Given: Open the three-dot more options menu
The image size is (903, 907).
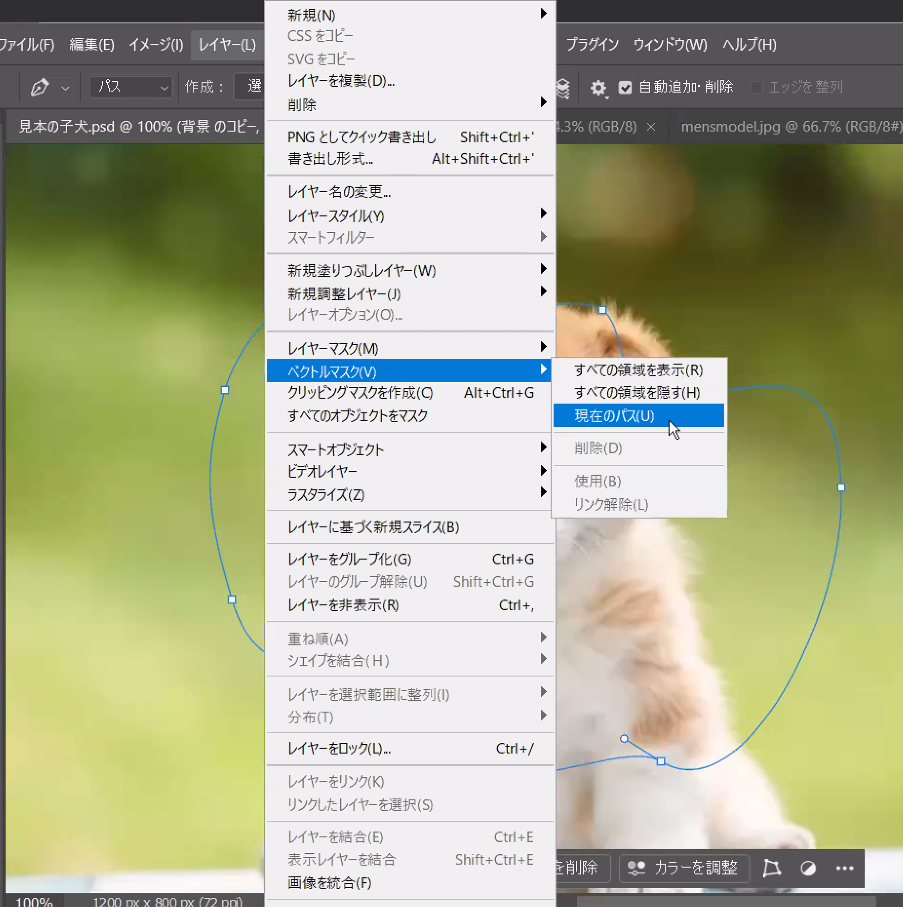Looking at the screenshot, I should pyautogui.click(x=845, y=868).
